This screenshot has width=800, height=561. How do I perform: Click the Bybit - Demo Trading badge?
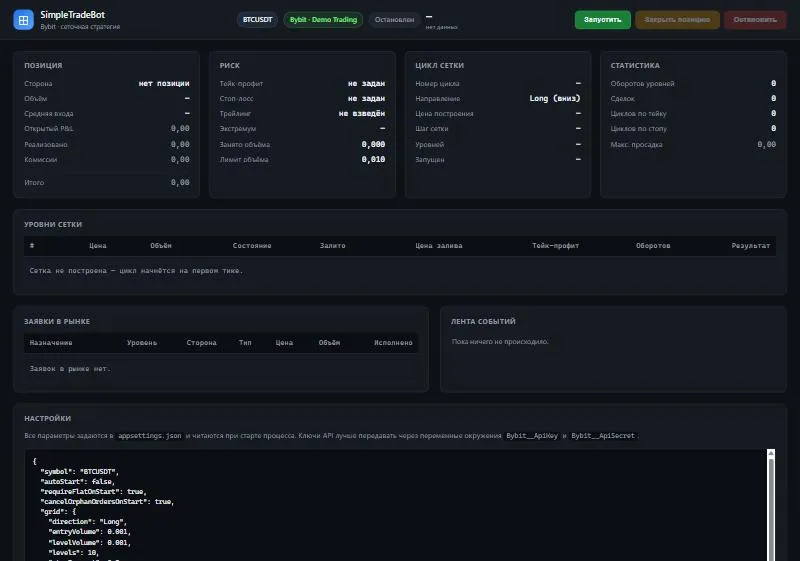323,20
